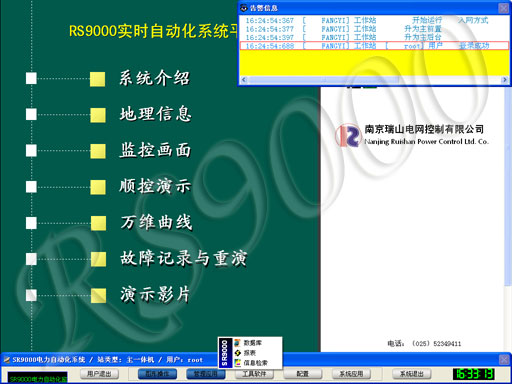This screenshot has height=384, width=512.
Task: Click the yellow square beside 系统介绍
Action: [98, 79]
